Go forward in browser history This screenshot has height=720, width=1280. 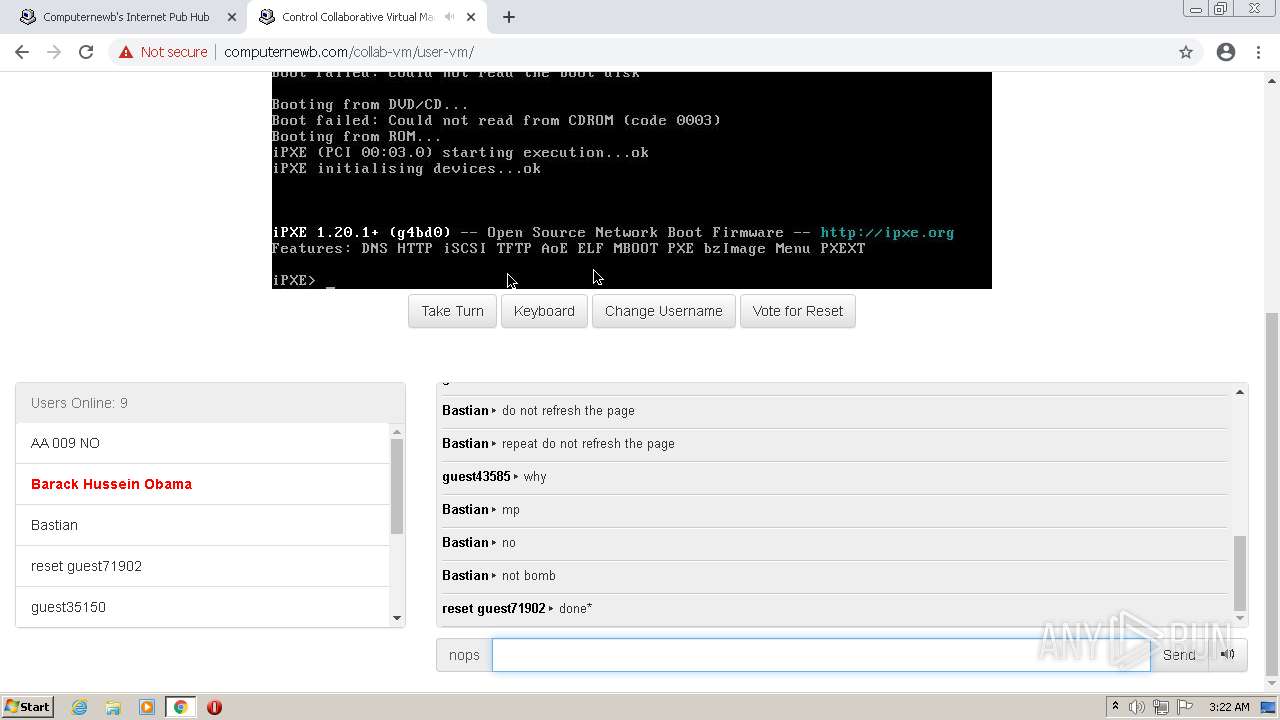[x=54, y=52]
